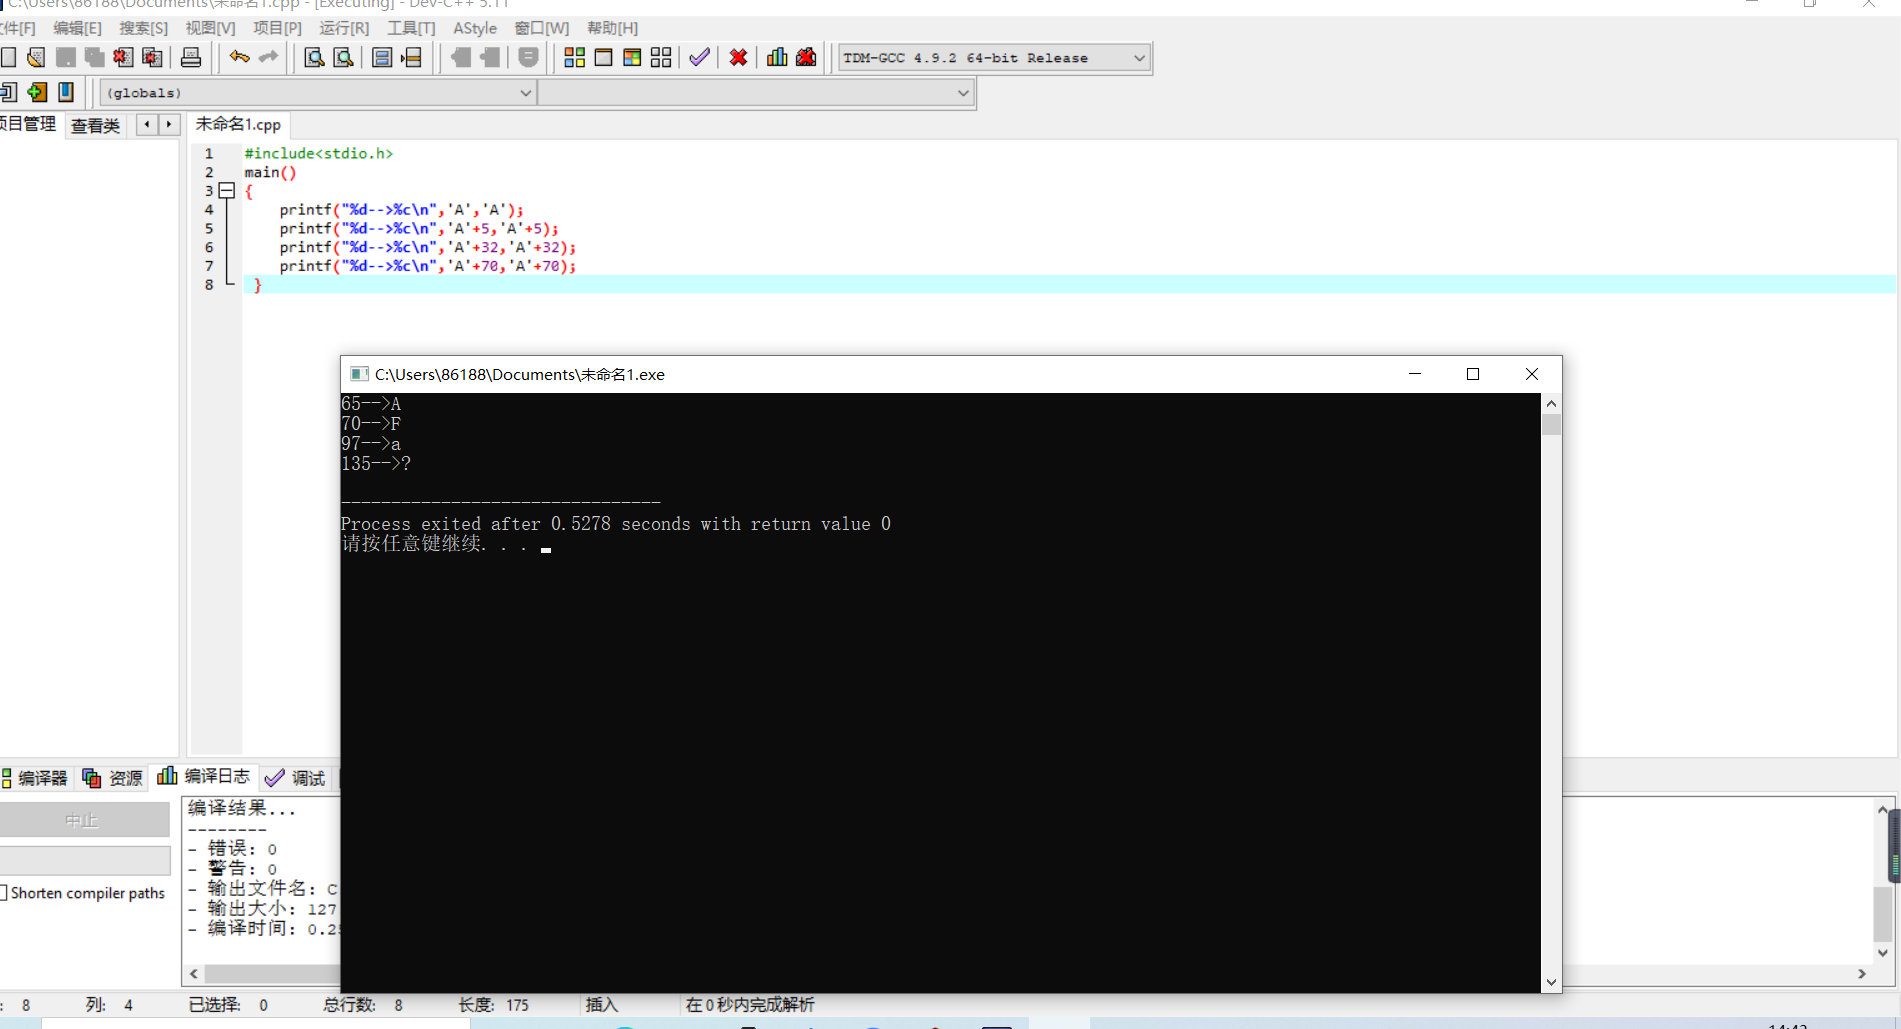The height and width of the screenshot is (1029, 1901).
Task: Click the Delete profiling information icon
Action: pos(806,57)
